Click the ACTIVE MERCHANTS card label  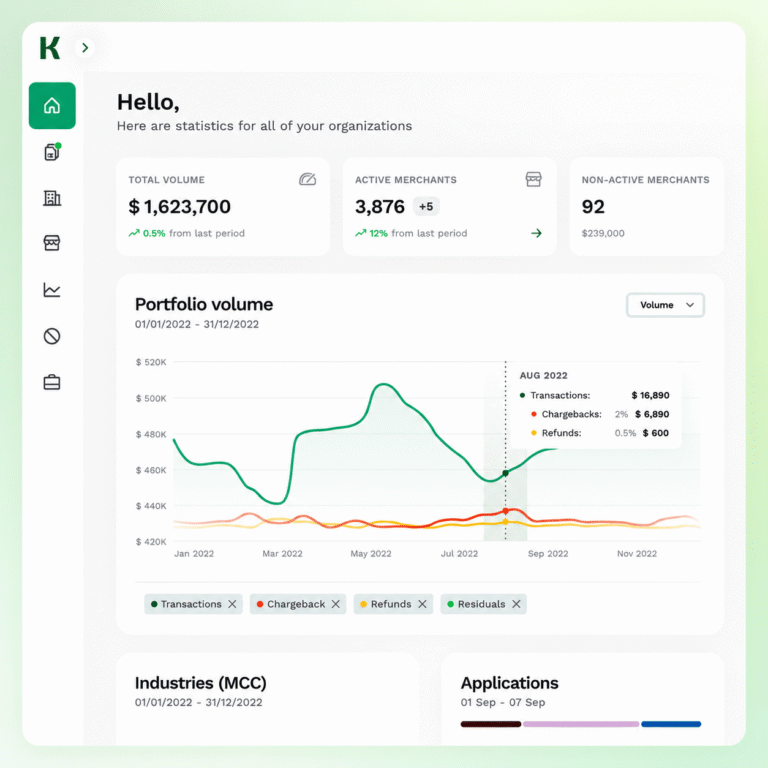406,180
